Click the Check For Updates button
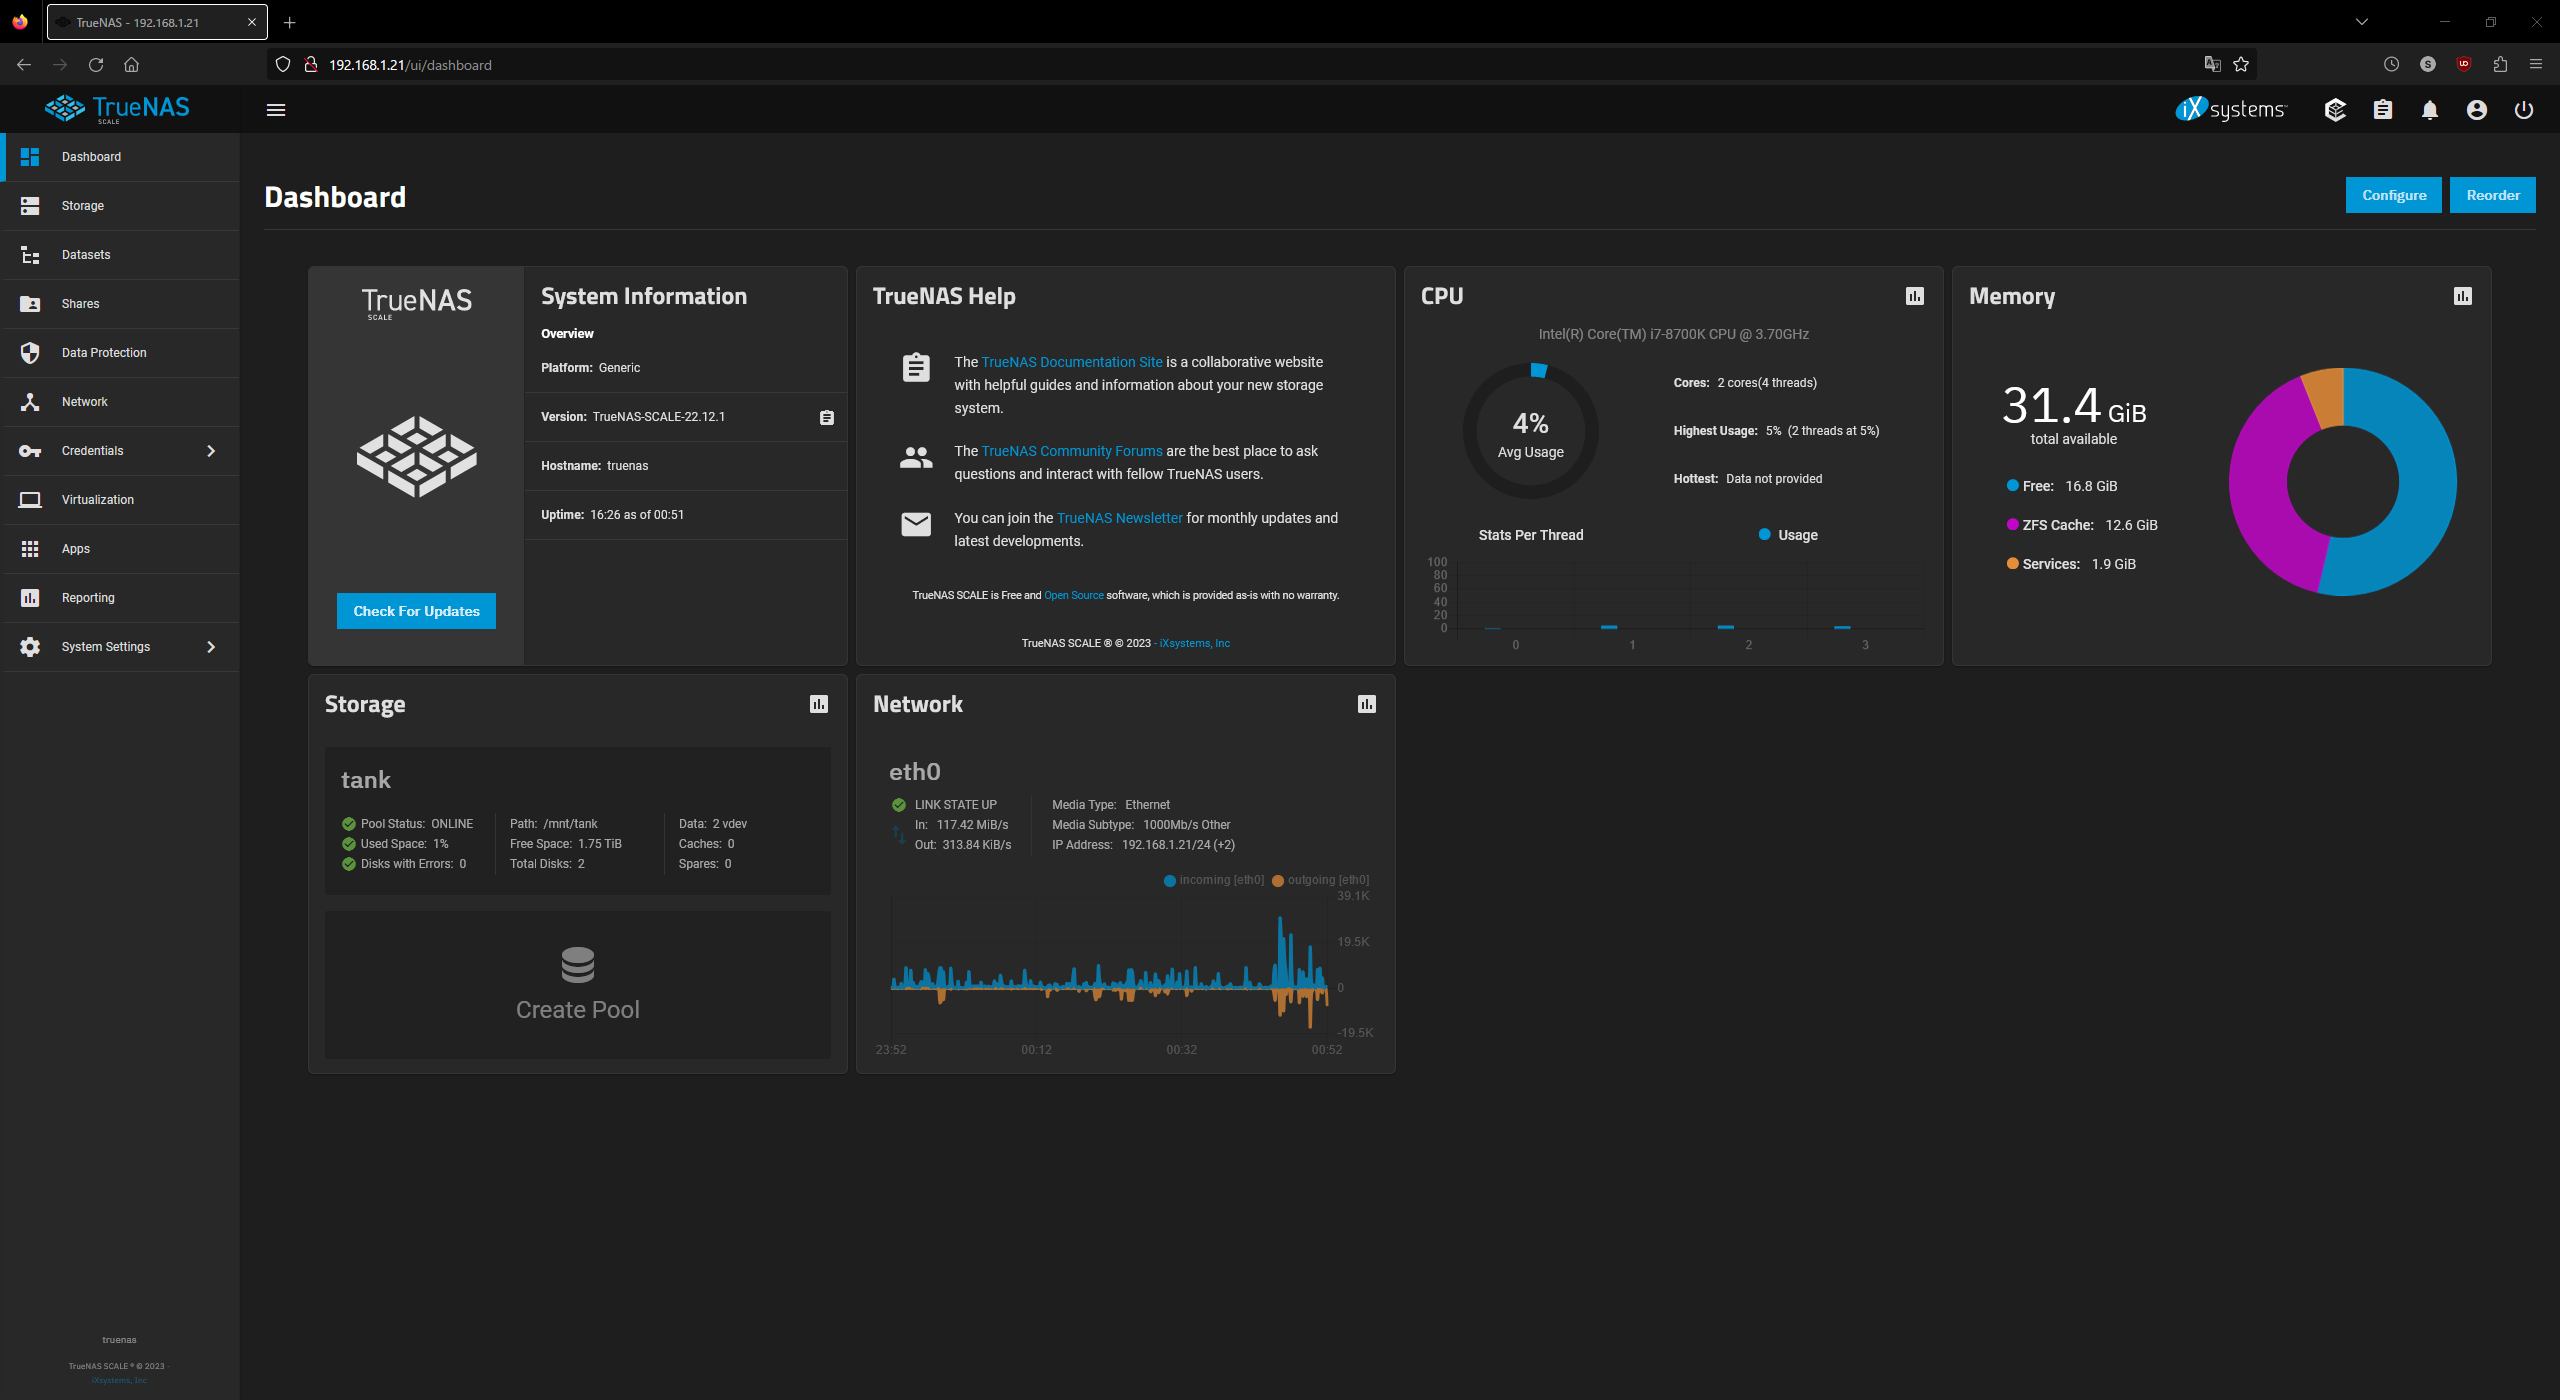Viewport: 2560px width, 1400px height. pos(416,611)
